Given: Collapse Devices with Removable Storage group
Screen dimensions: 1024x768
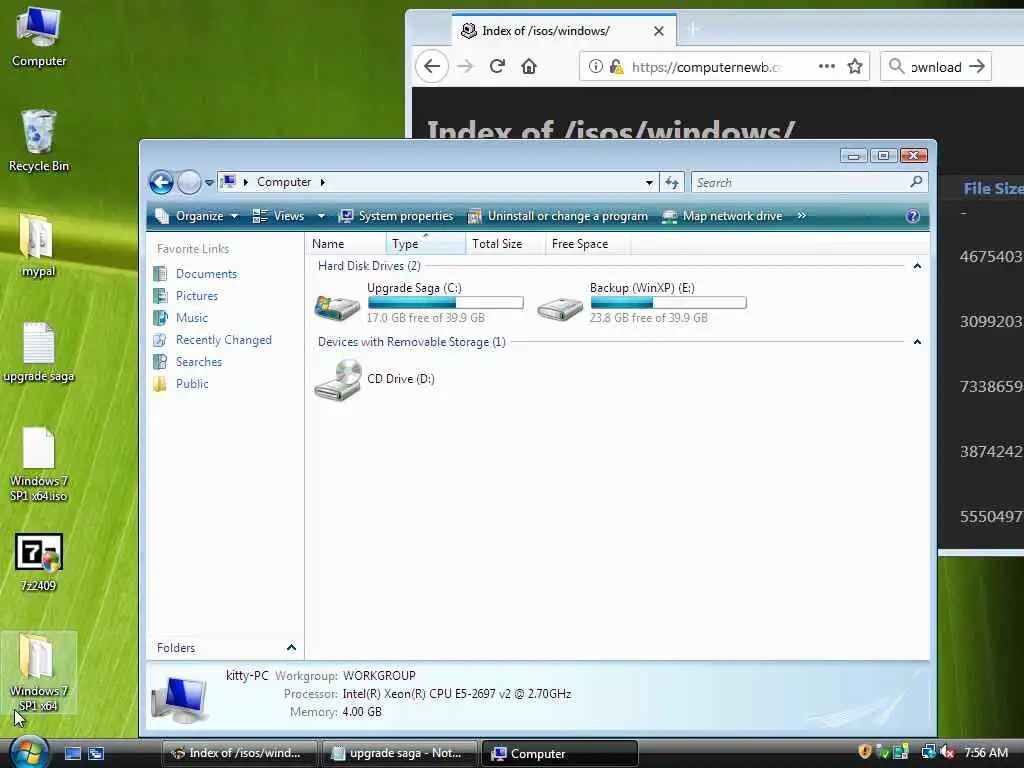Looking at the screenshot, I should (x=917, y=342).
